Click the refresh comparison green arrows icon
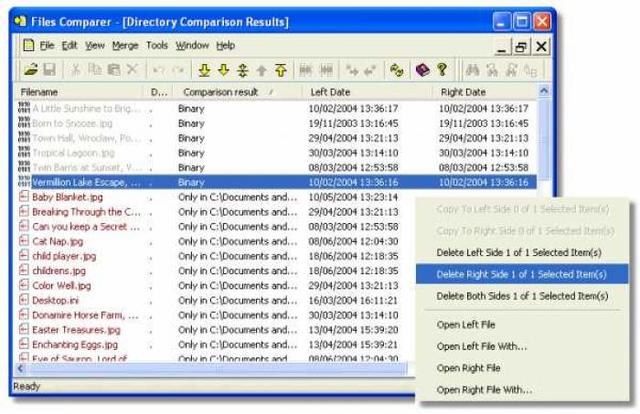The width and height of the screenshot is (640, 414). tap(396, 70)
